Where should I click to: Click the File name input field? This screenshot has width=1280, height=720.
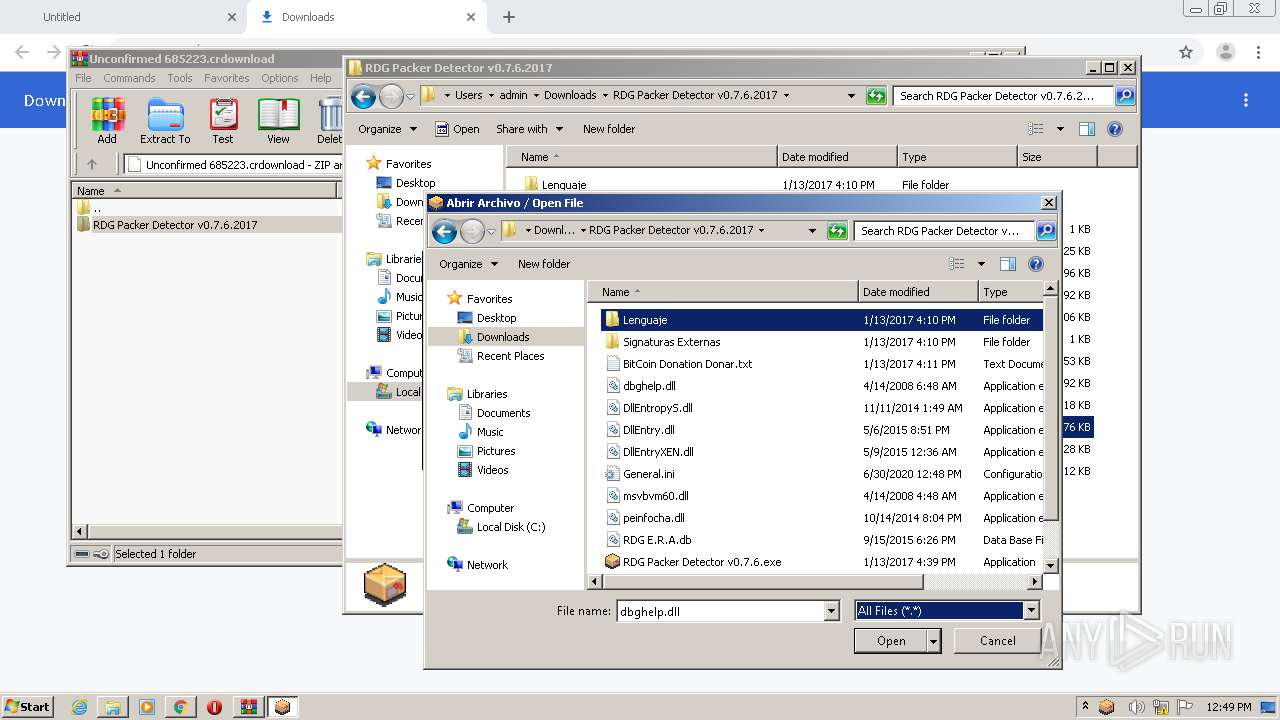[720, 611]
